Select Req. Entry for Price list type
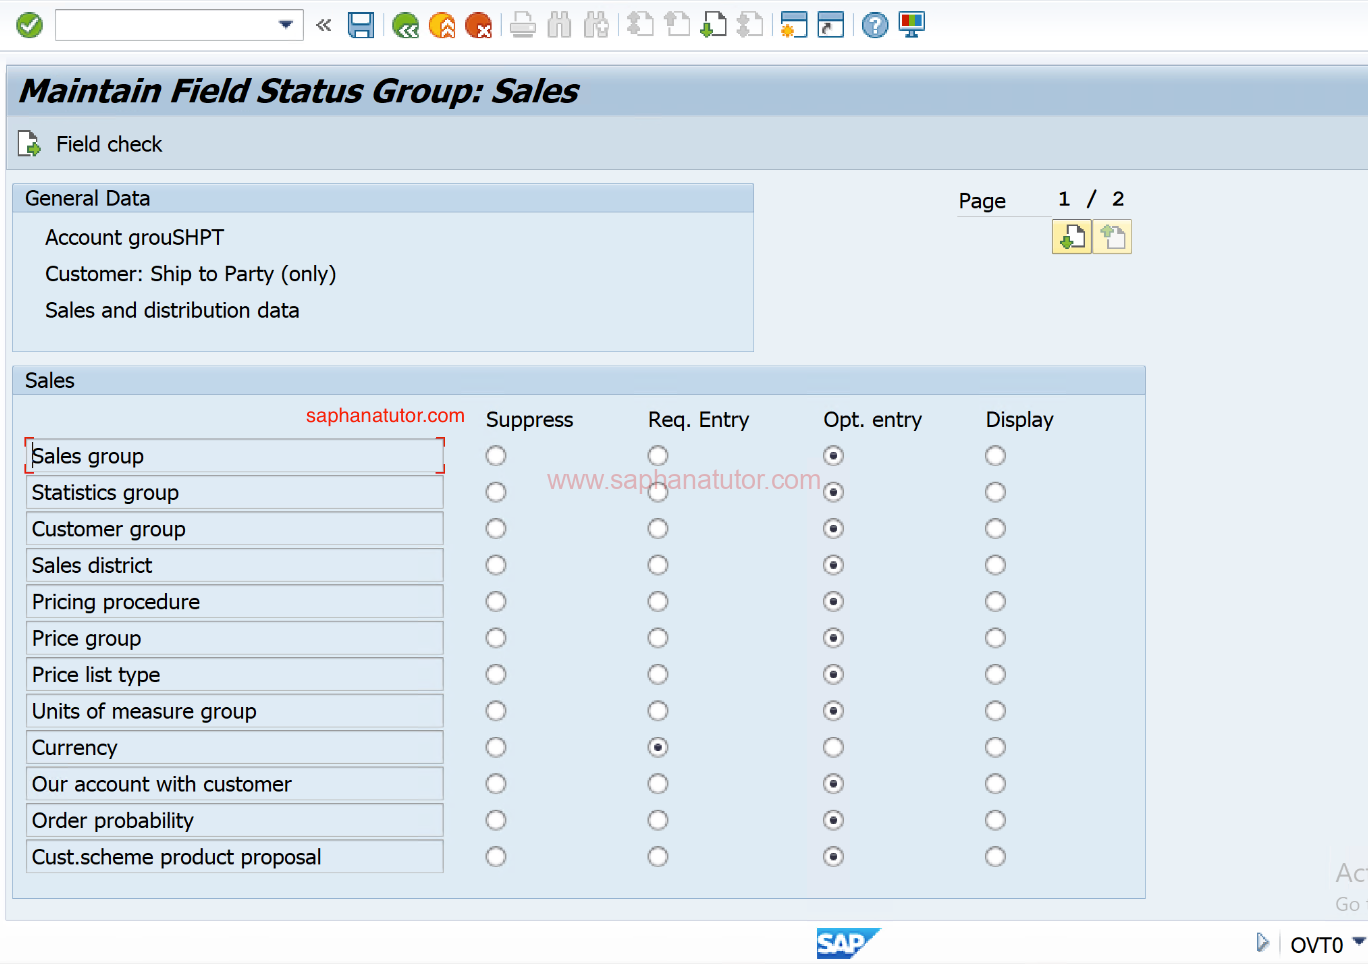Screen dimensions: 1368x964 658,675
